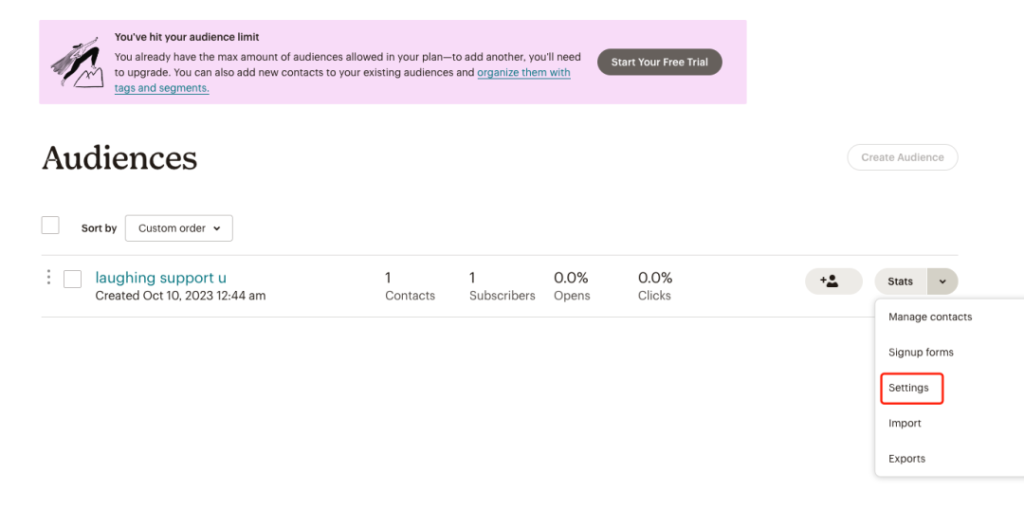
Task: Click the Created Oct 10, 2023 date text
Action: (180, 296)
